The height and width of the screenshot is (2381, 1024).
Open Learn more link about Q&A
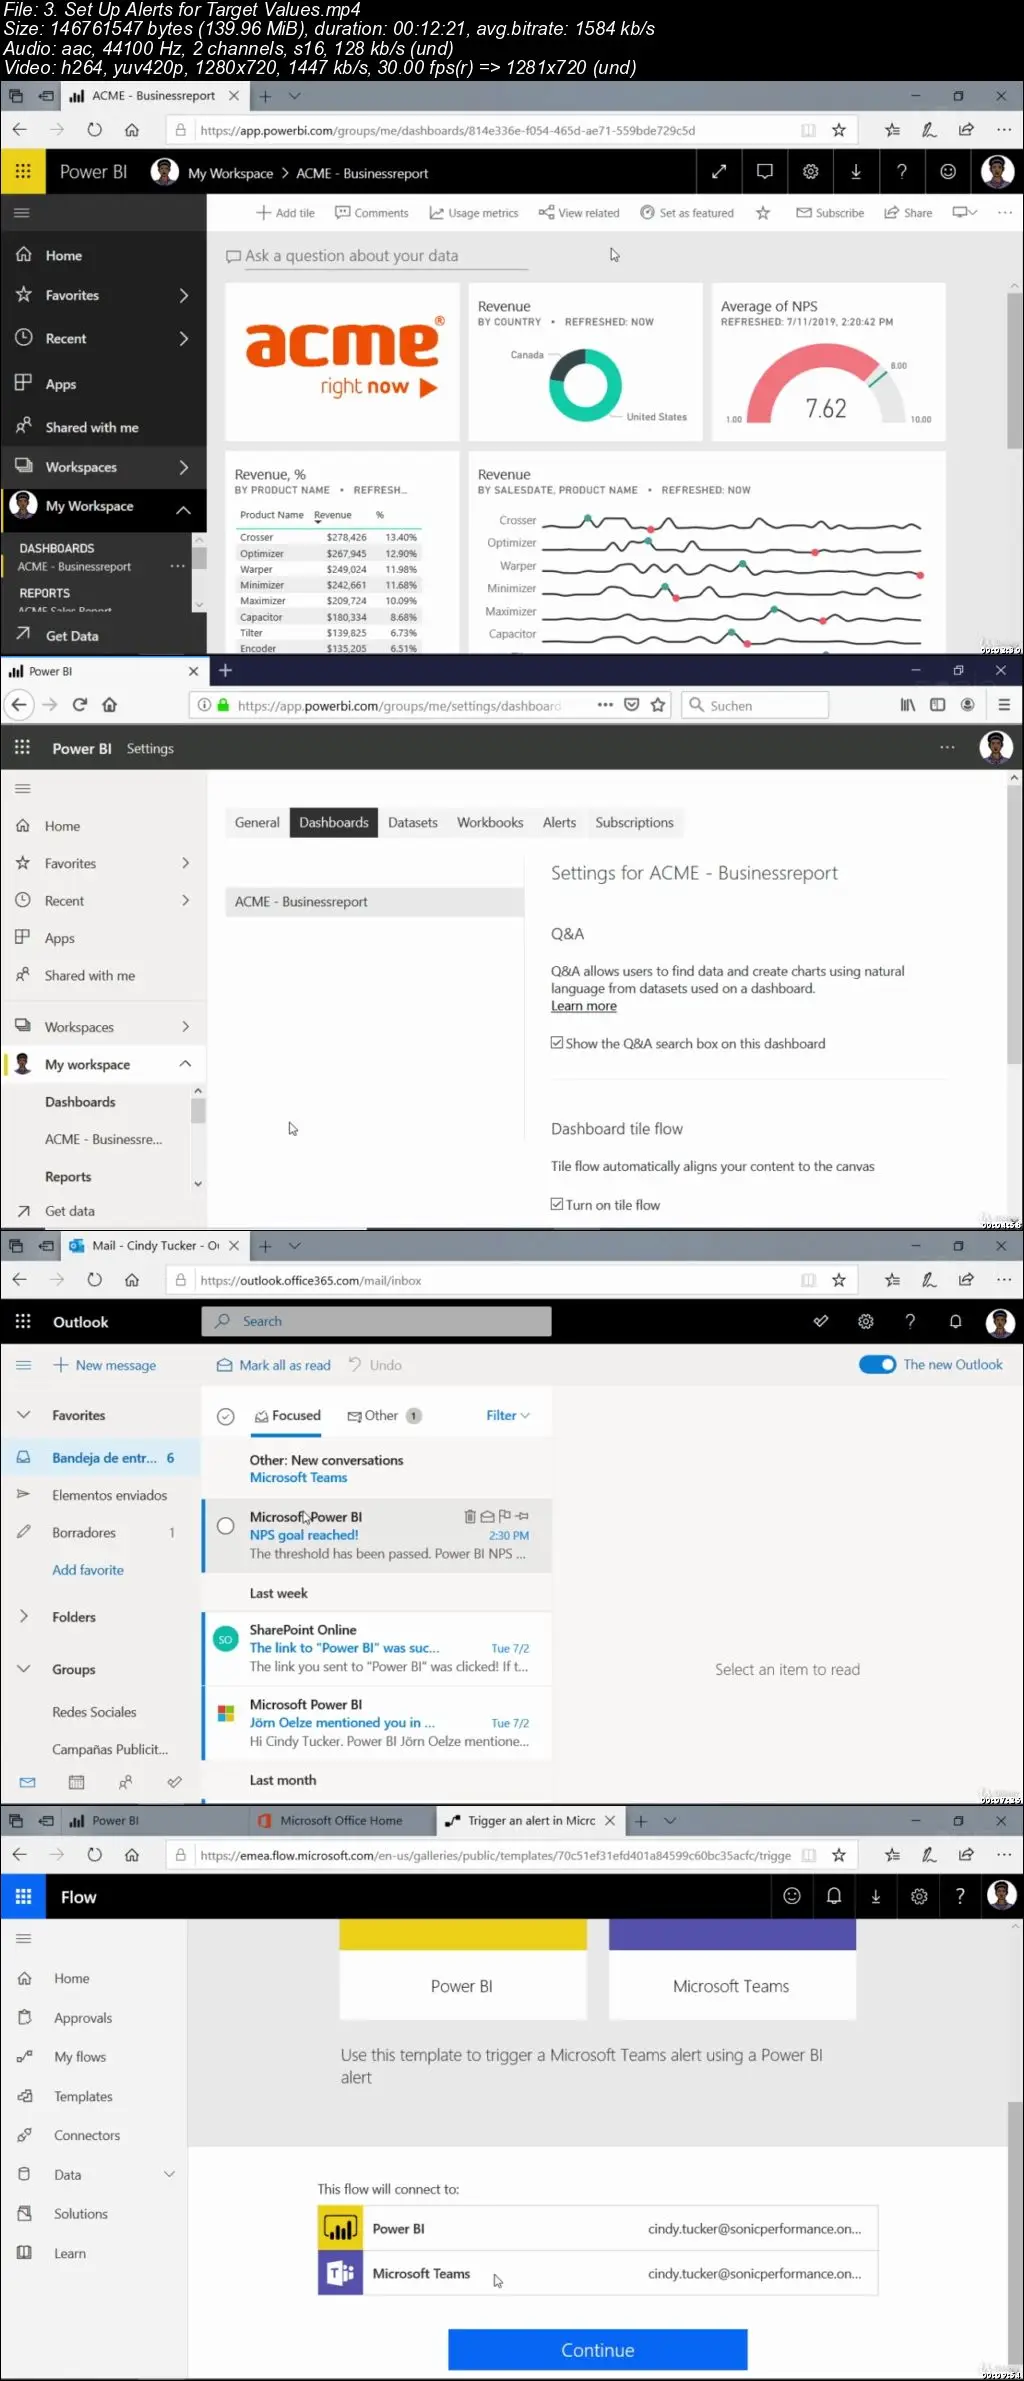tap(584, 1006)
